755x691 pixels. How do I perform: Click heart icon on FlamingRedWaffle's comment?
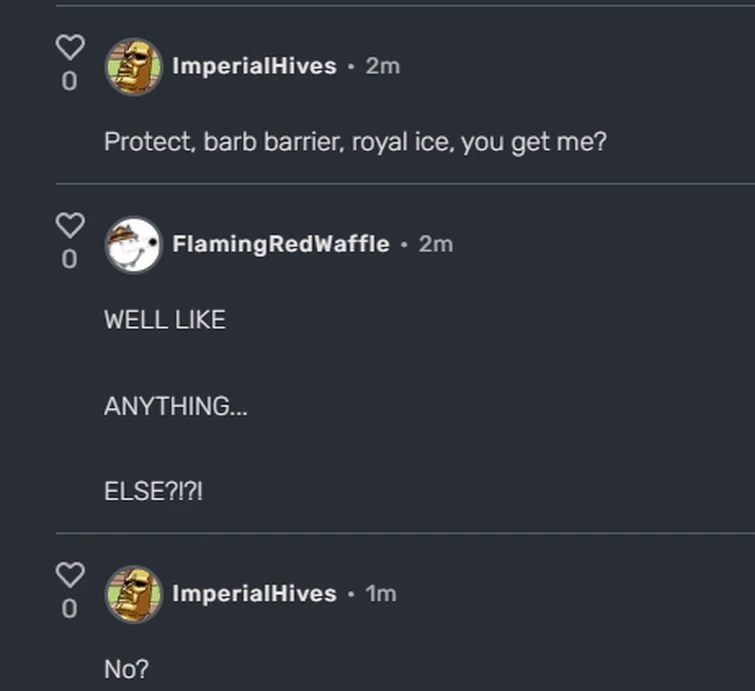pos(69,225)
